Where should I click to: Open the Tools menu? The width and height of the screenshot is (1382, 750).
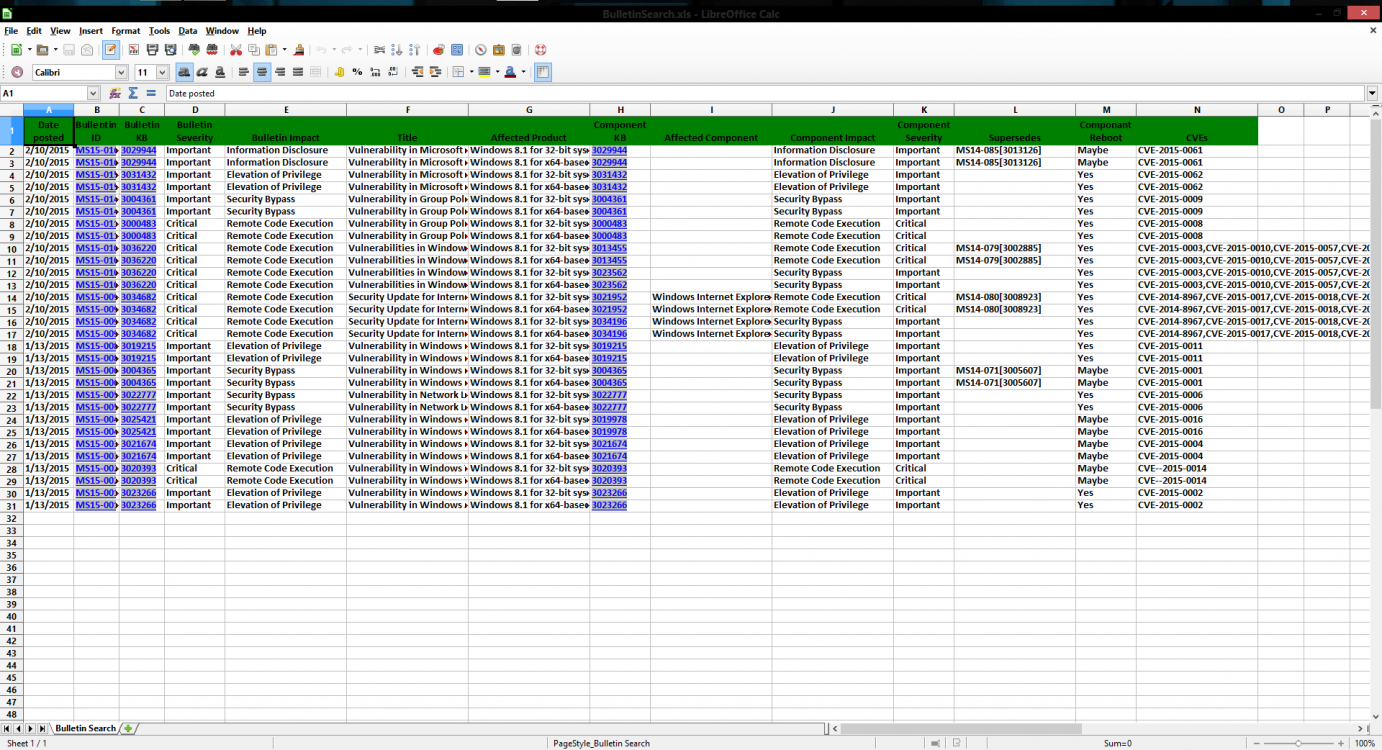pos(159,31)
